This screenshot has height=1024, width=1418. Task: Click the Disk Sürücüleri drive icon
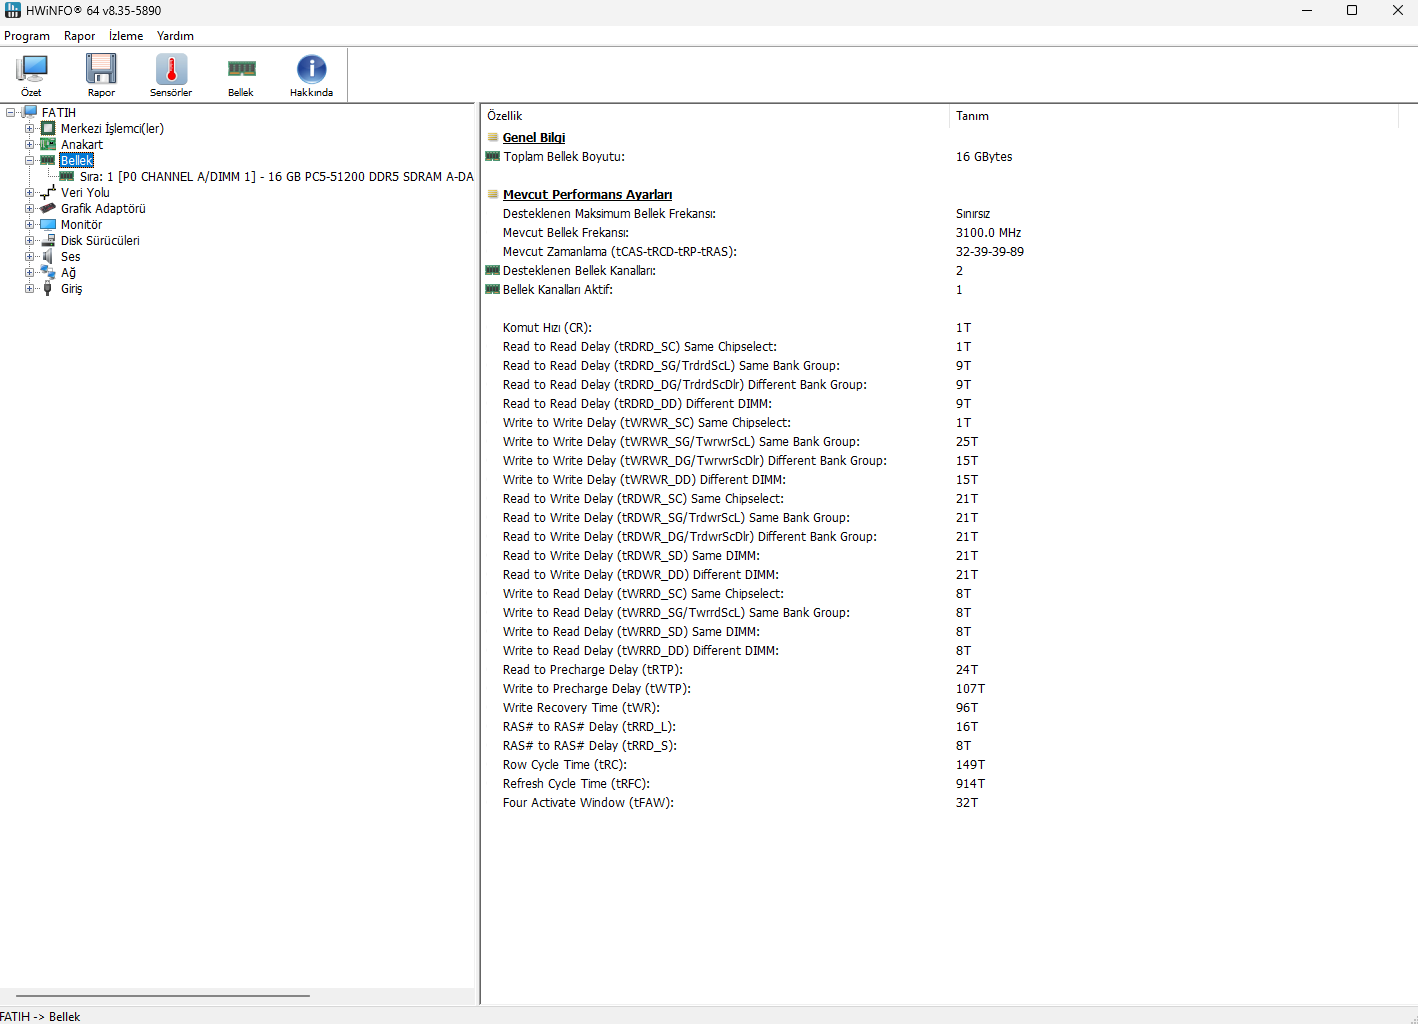pos(48,240)
